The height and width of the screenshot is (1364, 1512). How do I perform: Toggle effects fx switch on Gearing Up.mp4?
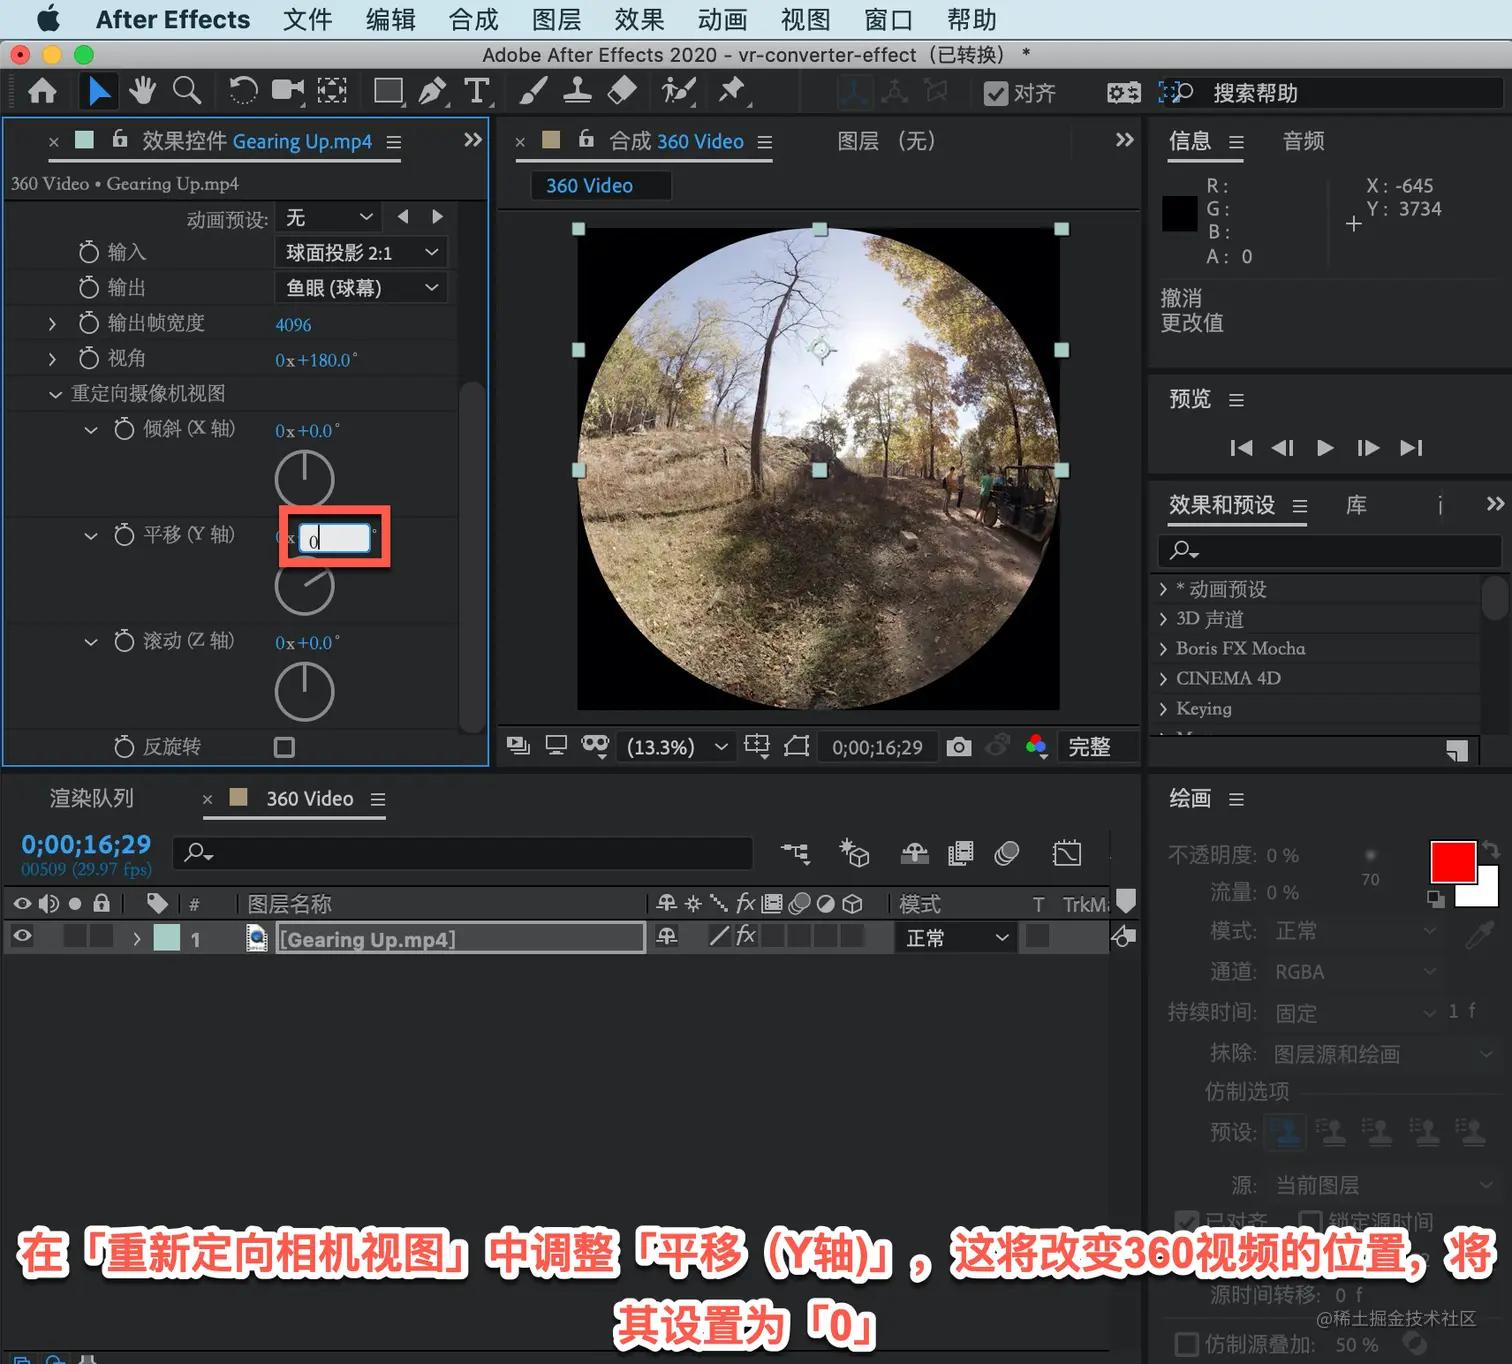pos(746,936)
